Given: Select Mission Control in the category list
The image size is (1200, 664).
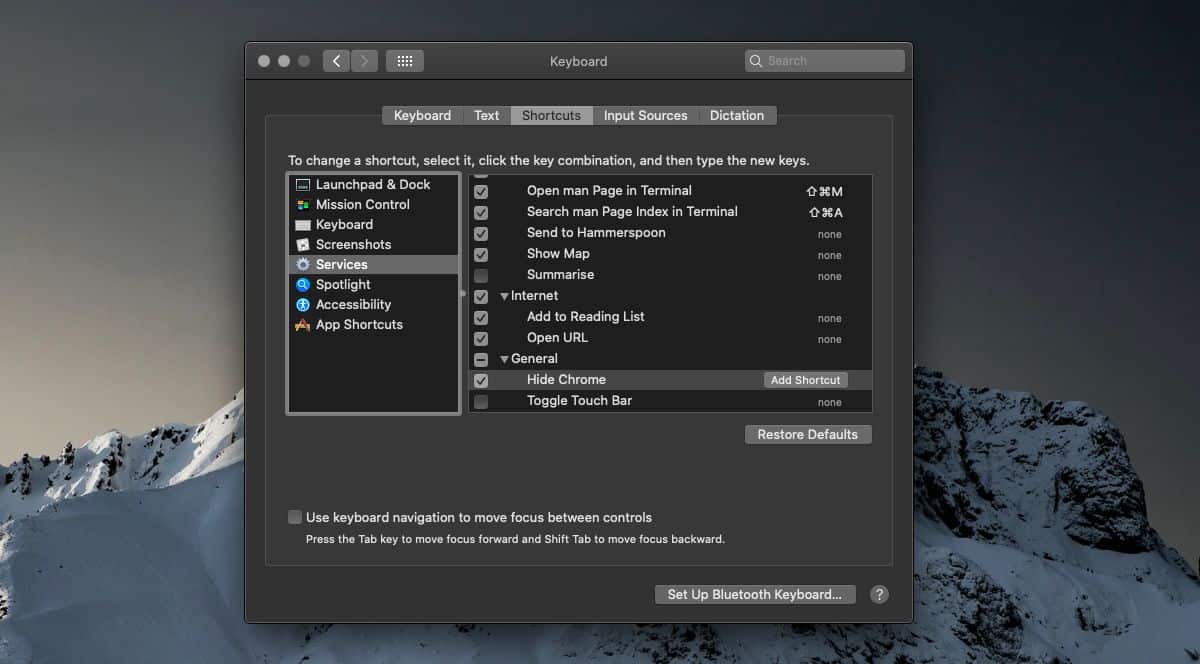Looking at the screenshot, I should point(373,205).
